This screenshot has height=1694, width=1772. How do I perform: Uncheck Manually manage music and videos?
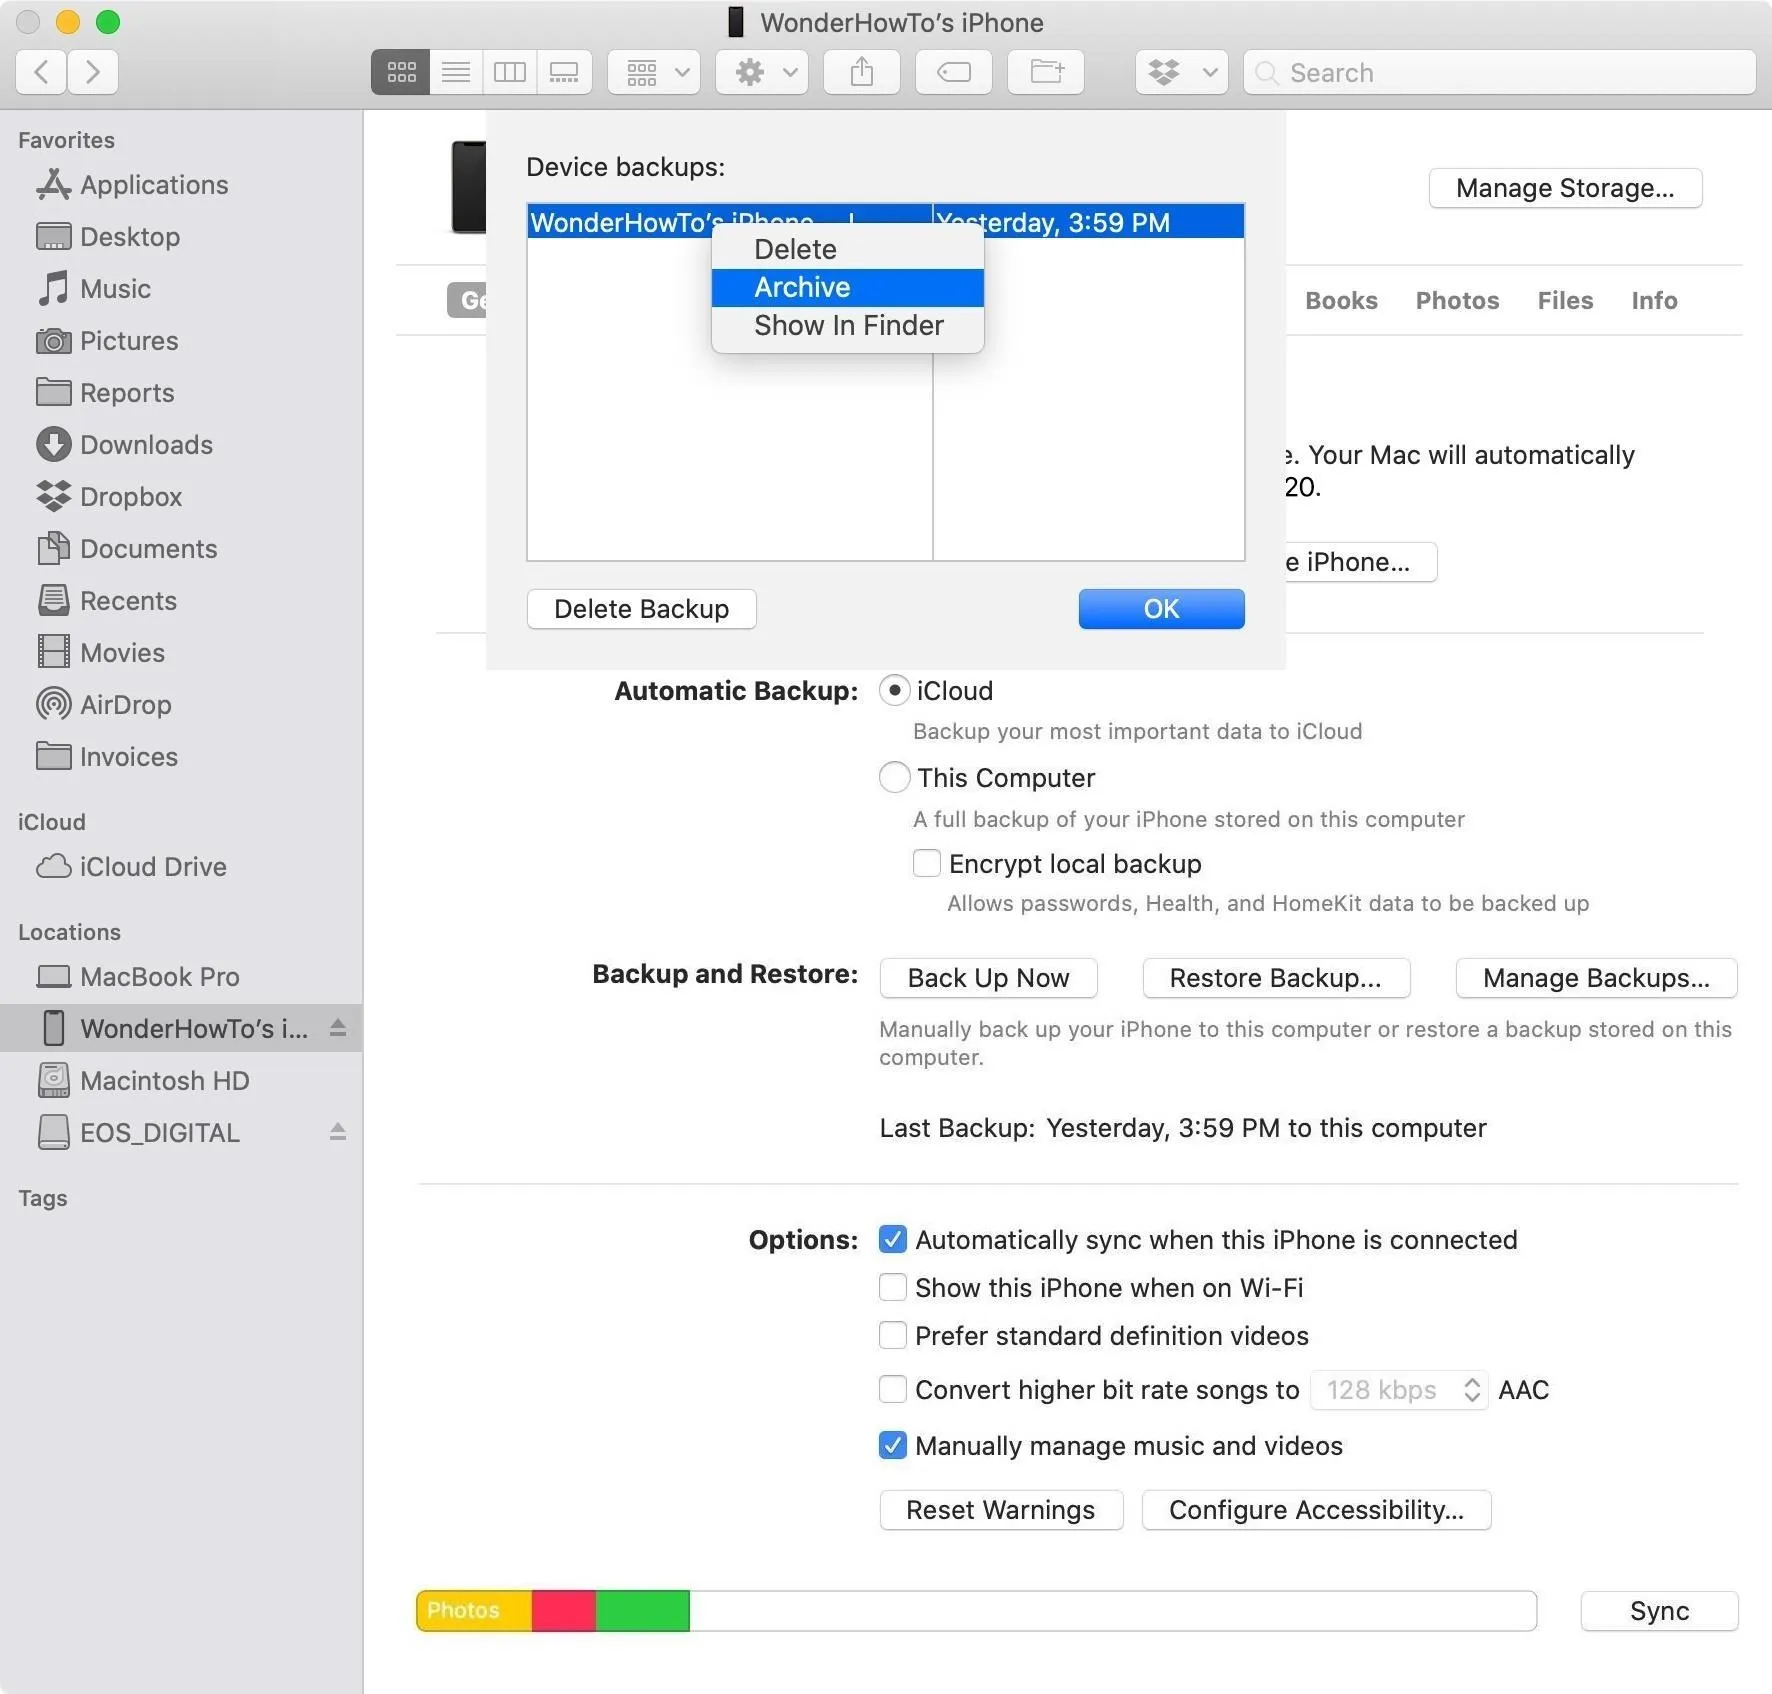(893, 1446)
